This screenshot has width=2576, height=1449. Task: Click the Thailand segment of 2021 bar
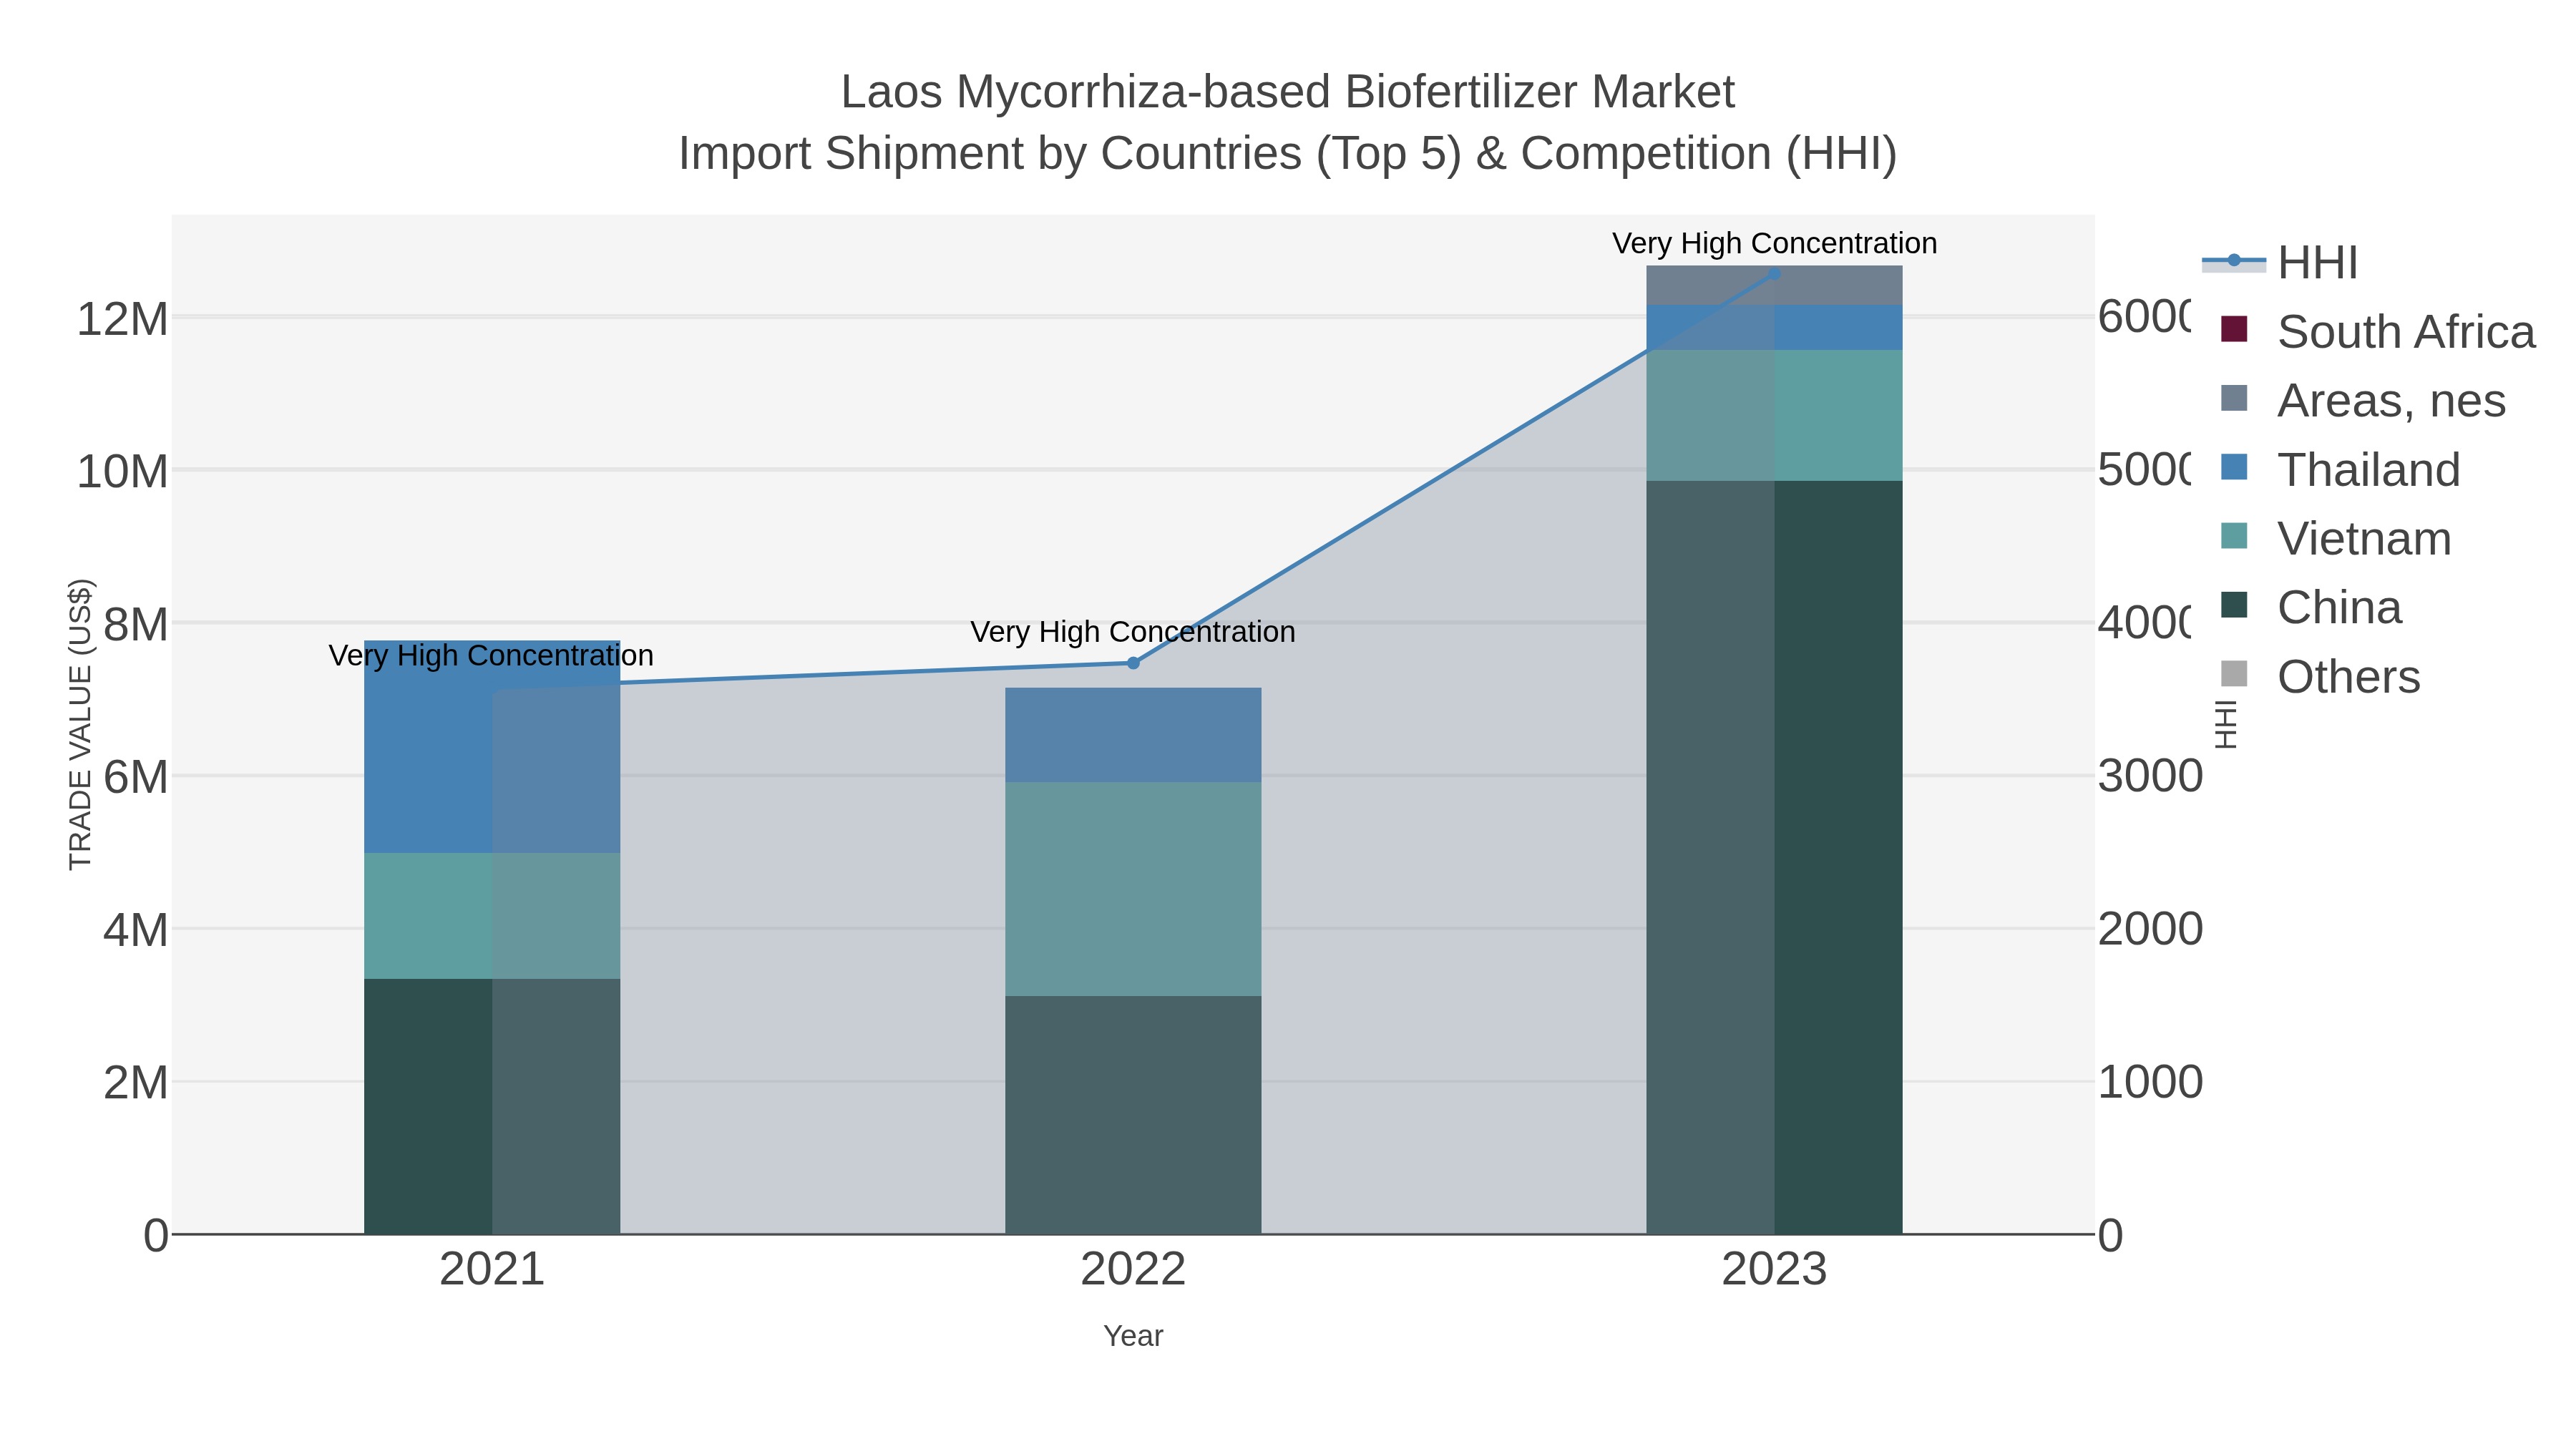pos(492,747)
